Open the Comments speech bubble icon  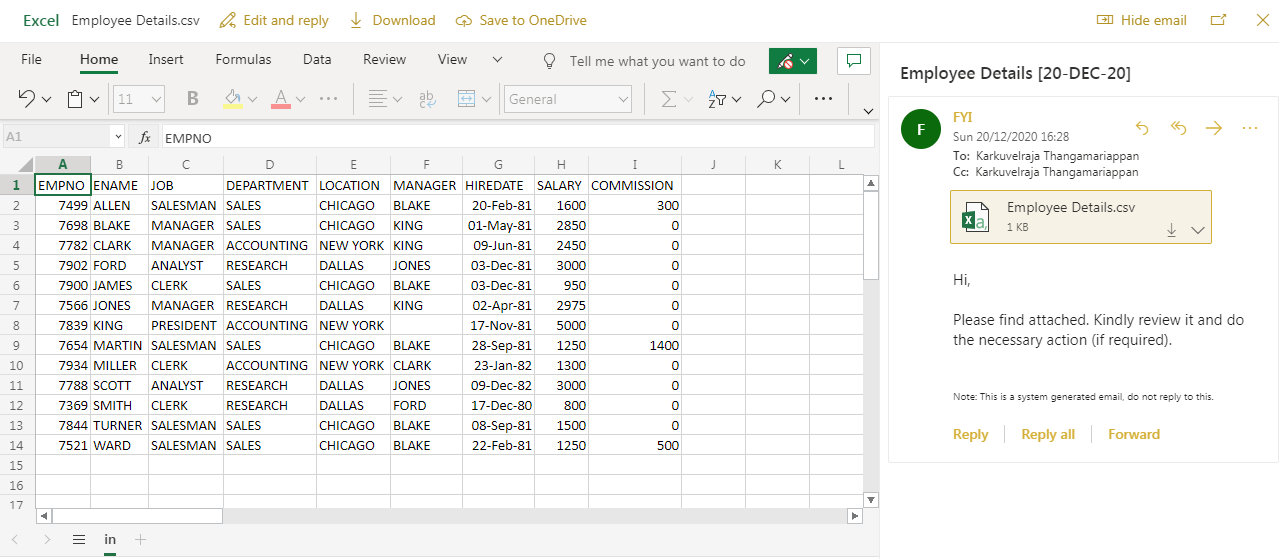click(854, 61)
